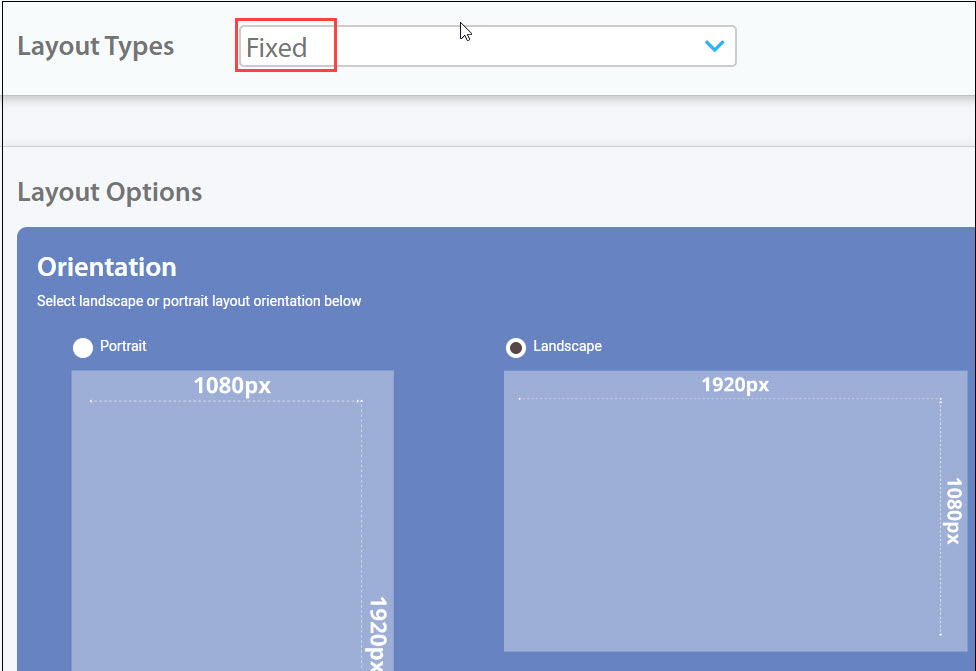
Task: Click the Portrait label text
Action: tap(123, 347)
